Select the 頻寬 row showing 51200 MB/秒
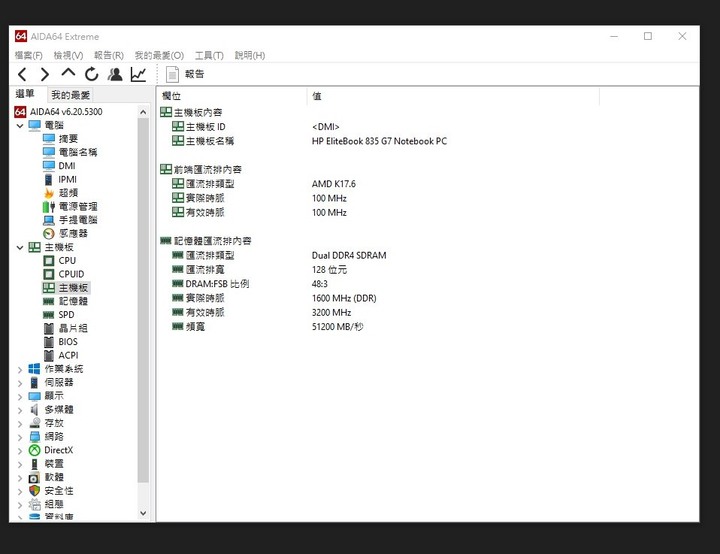Image resolution: width=720 pixels, height=554 pixels. (267, 327)
